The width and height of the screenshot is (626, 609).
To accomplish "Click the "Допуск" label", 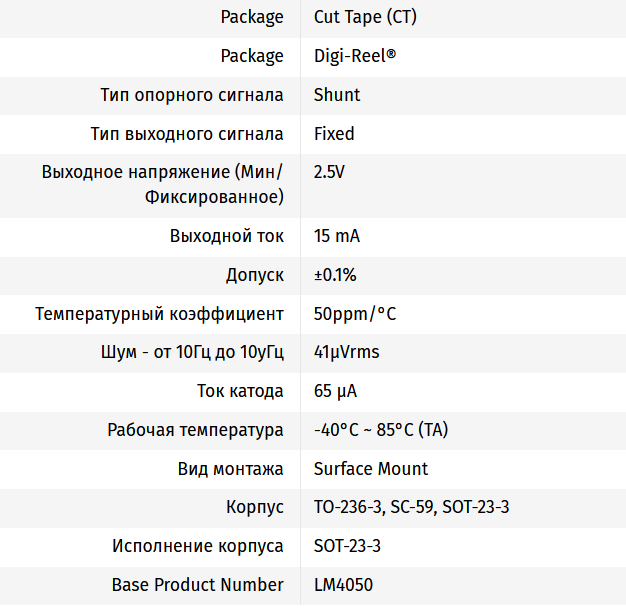I will tap(255, 275).
